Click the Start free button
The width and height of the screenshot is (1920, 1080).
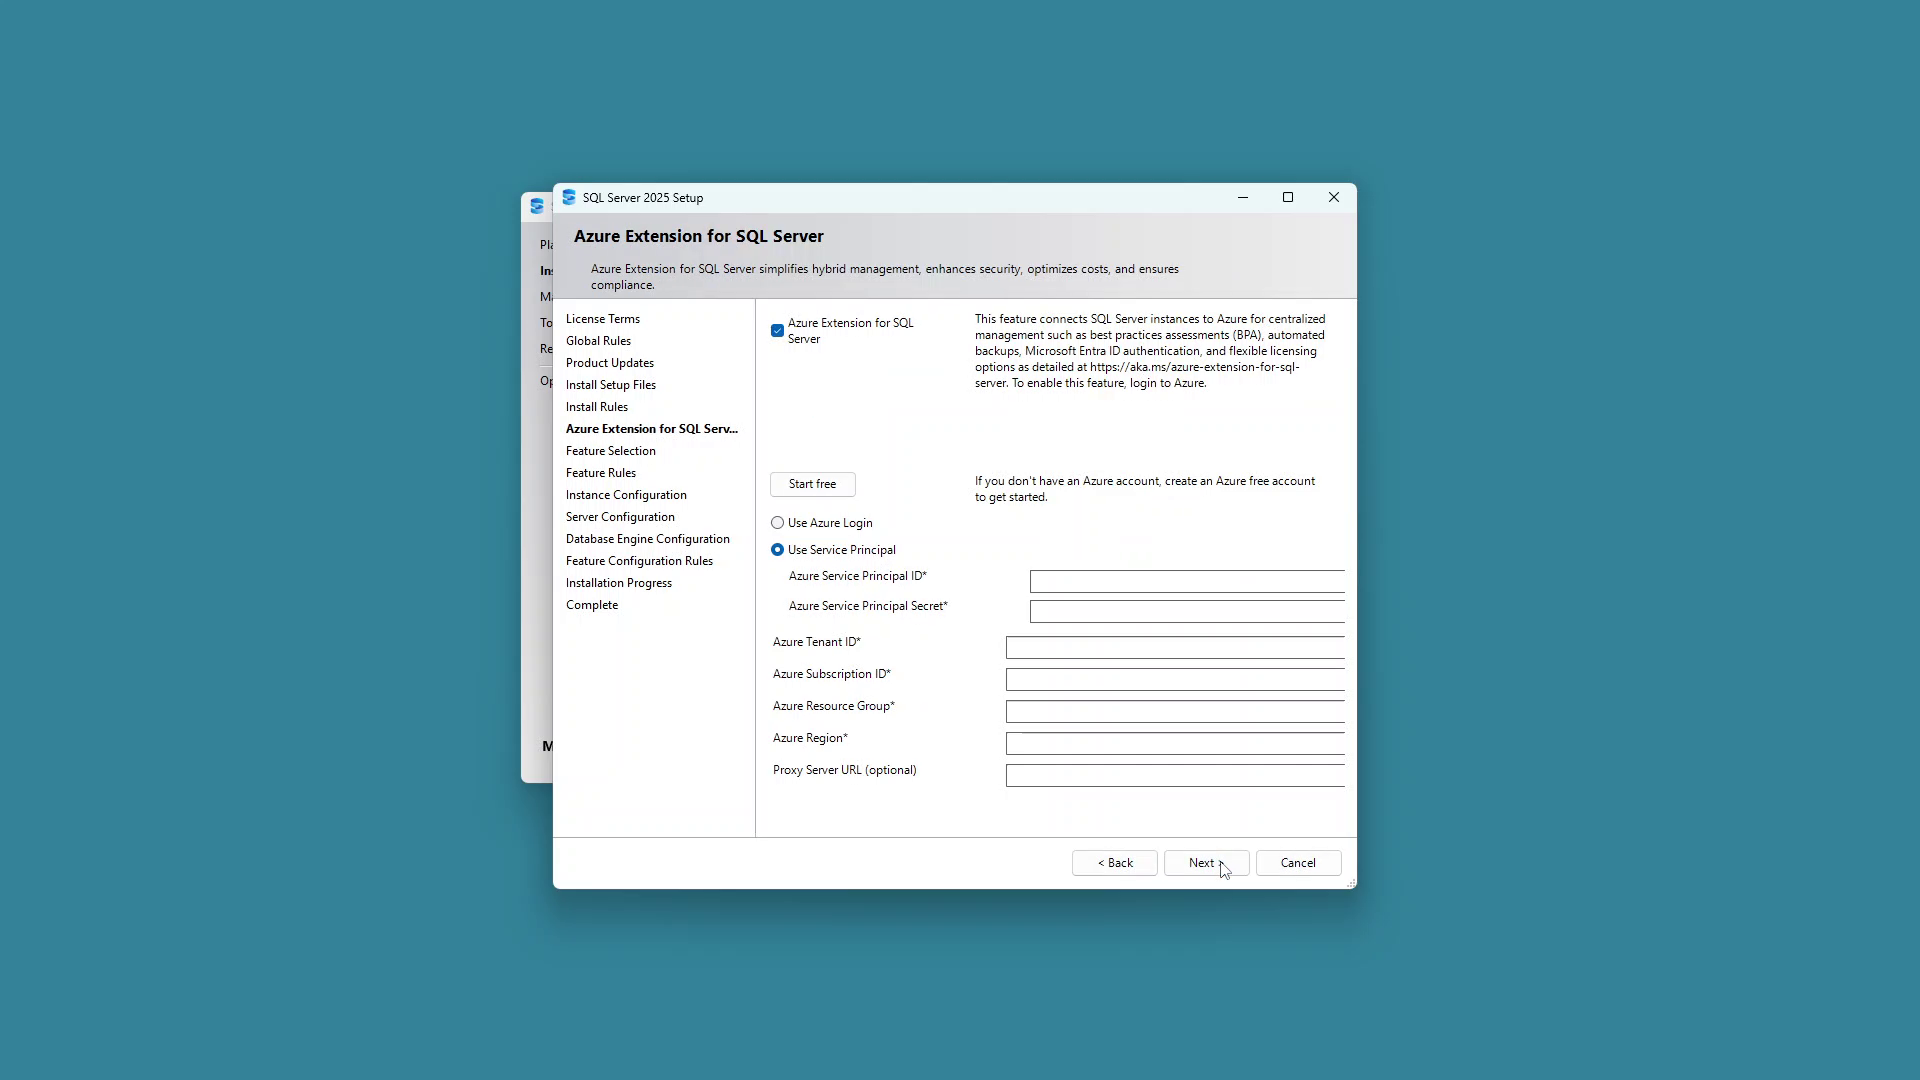click(812, 484)
